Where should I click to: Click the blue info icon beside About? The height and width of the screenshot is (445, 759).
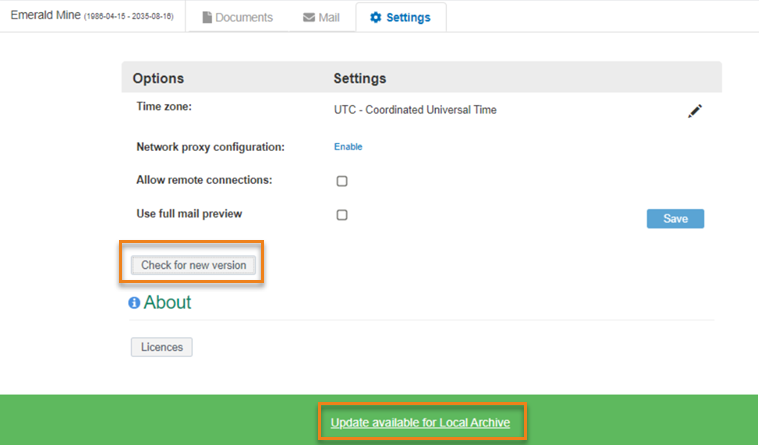pyautogui.click(x=134, y=303)
